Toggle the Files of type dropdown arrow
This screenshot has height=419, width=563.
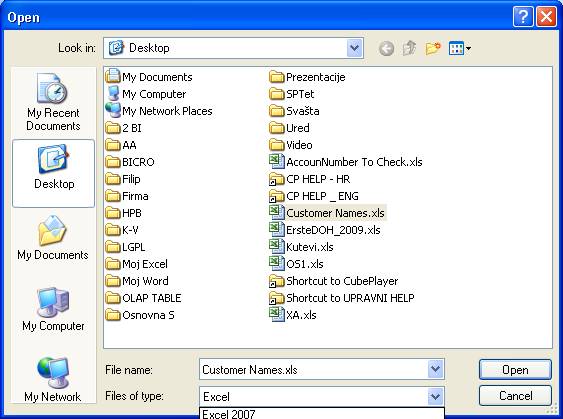[435, 396]
